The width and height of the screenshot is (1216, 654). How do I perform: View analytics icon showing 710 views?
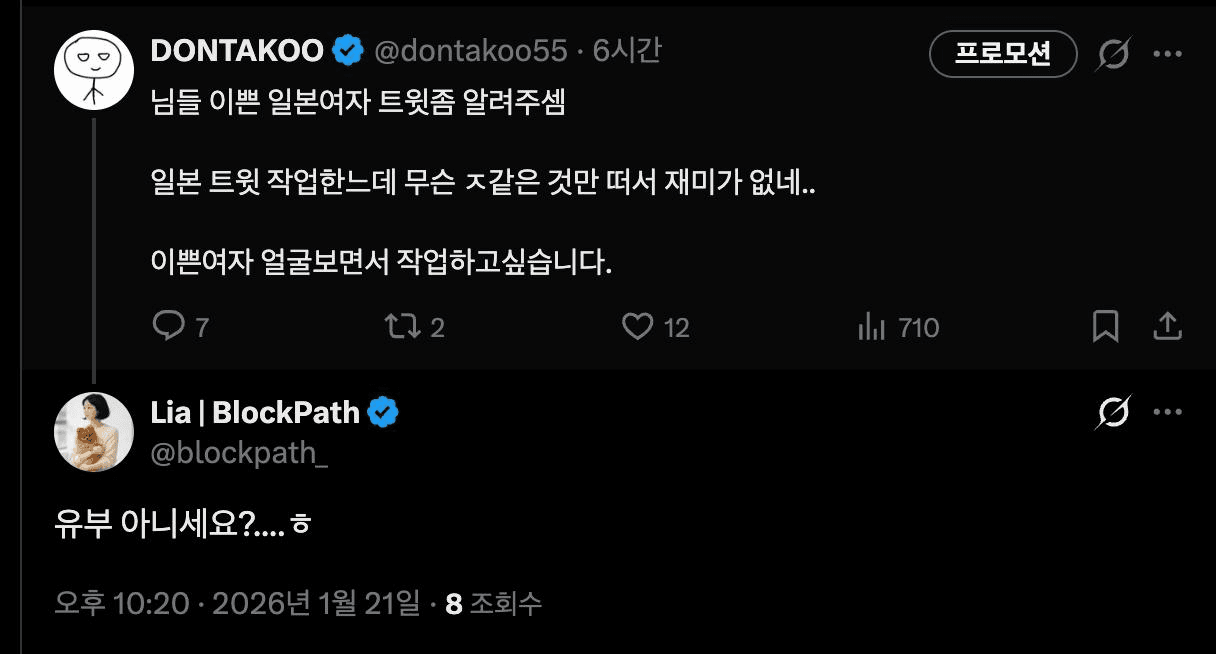873,326
